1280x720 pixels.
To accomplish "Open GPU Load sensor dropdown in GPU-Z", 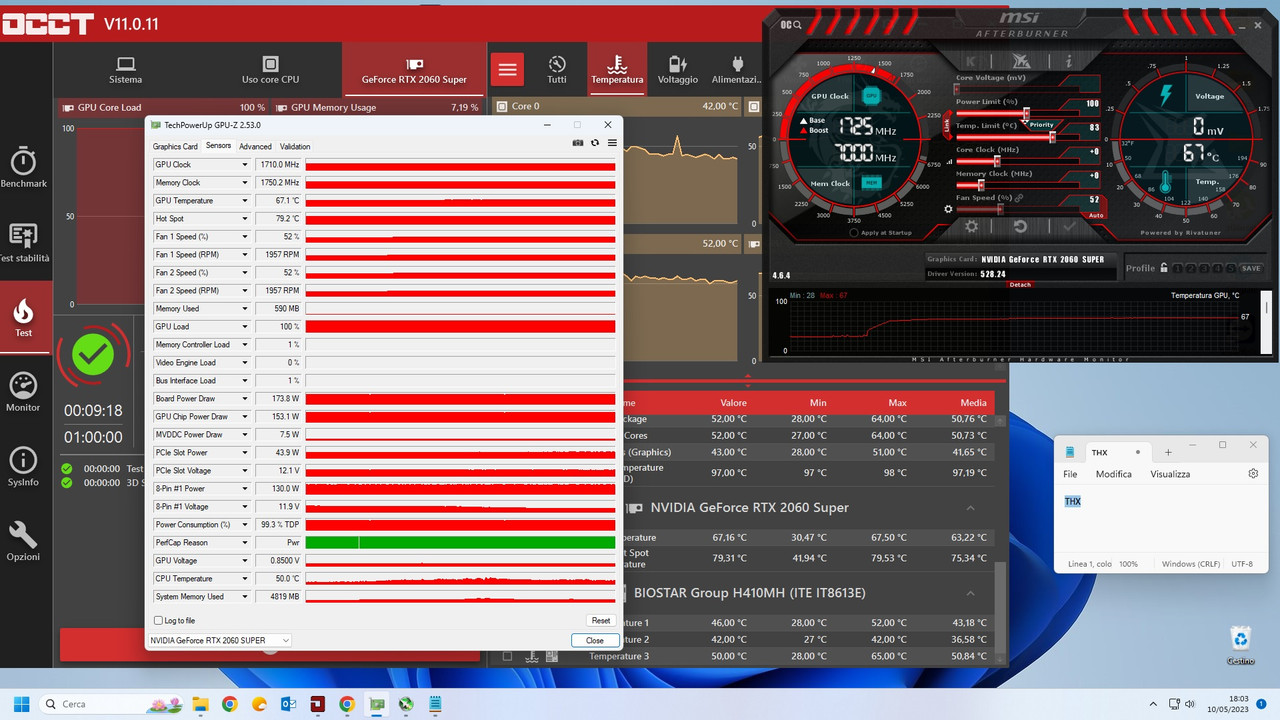I will tap(245, 327).
